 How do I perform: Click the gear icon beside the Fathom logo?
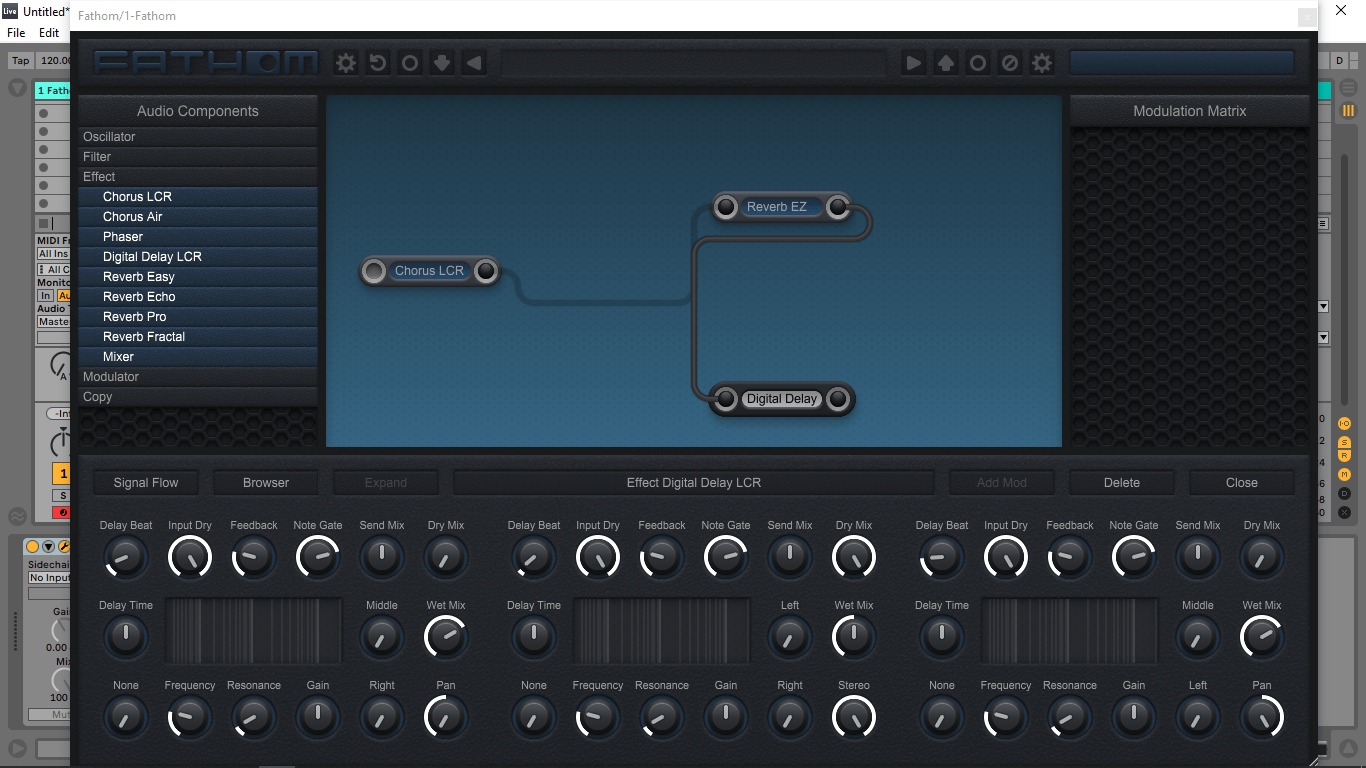[x=346, y=63]
